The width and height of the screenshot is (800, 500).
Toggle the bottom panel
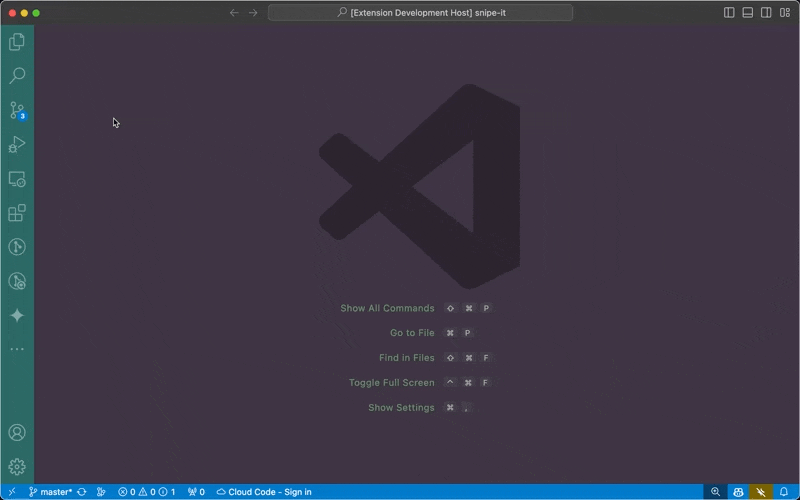tap(747, 13)
